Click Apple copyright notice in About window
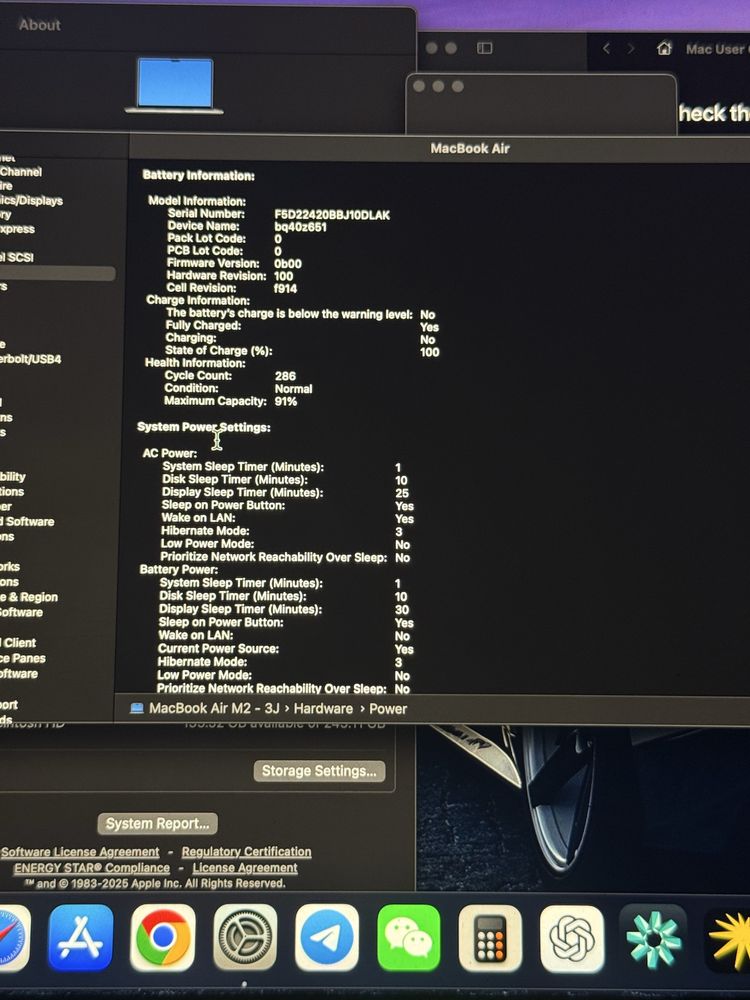750x1000 pixels. point(155,883)
